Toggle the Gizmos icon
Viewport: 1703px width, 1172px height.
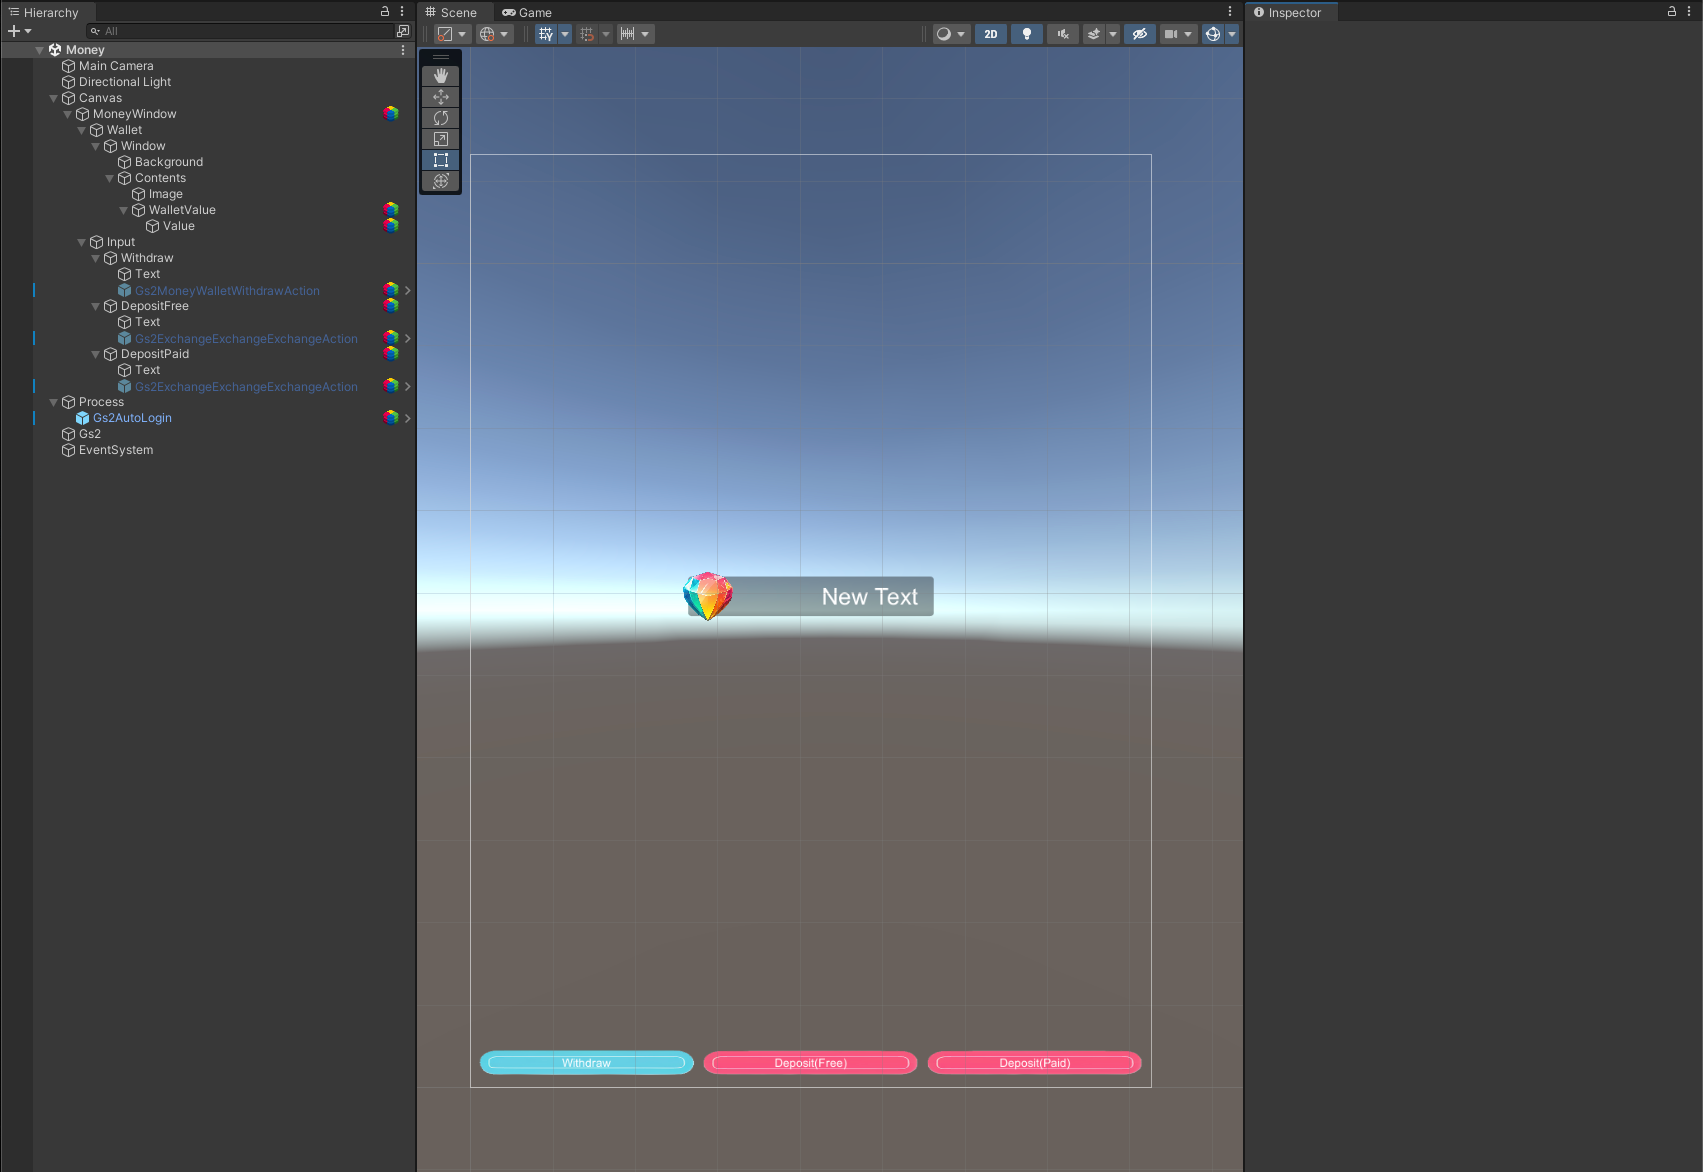tap(1213, 34)
